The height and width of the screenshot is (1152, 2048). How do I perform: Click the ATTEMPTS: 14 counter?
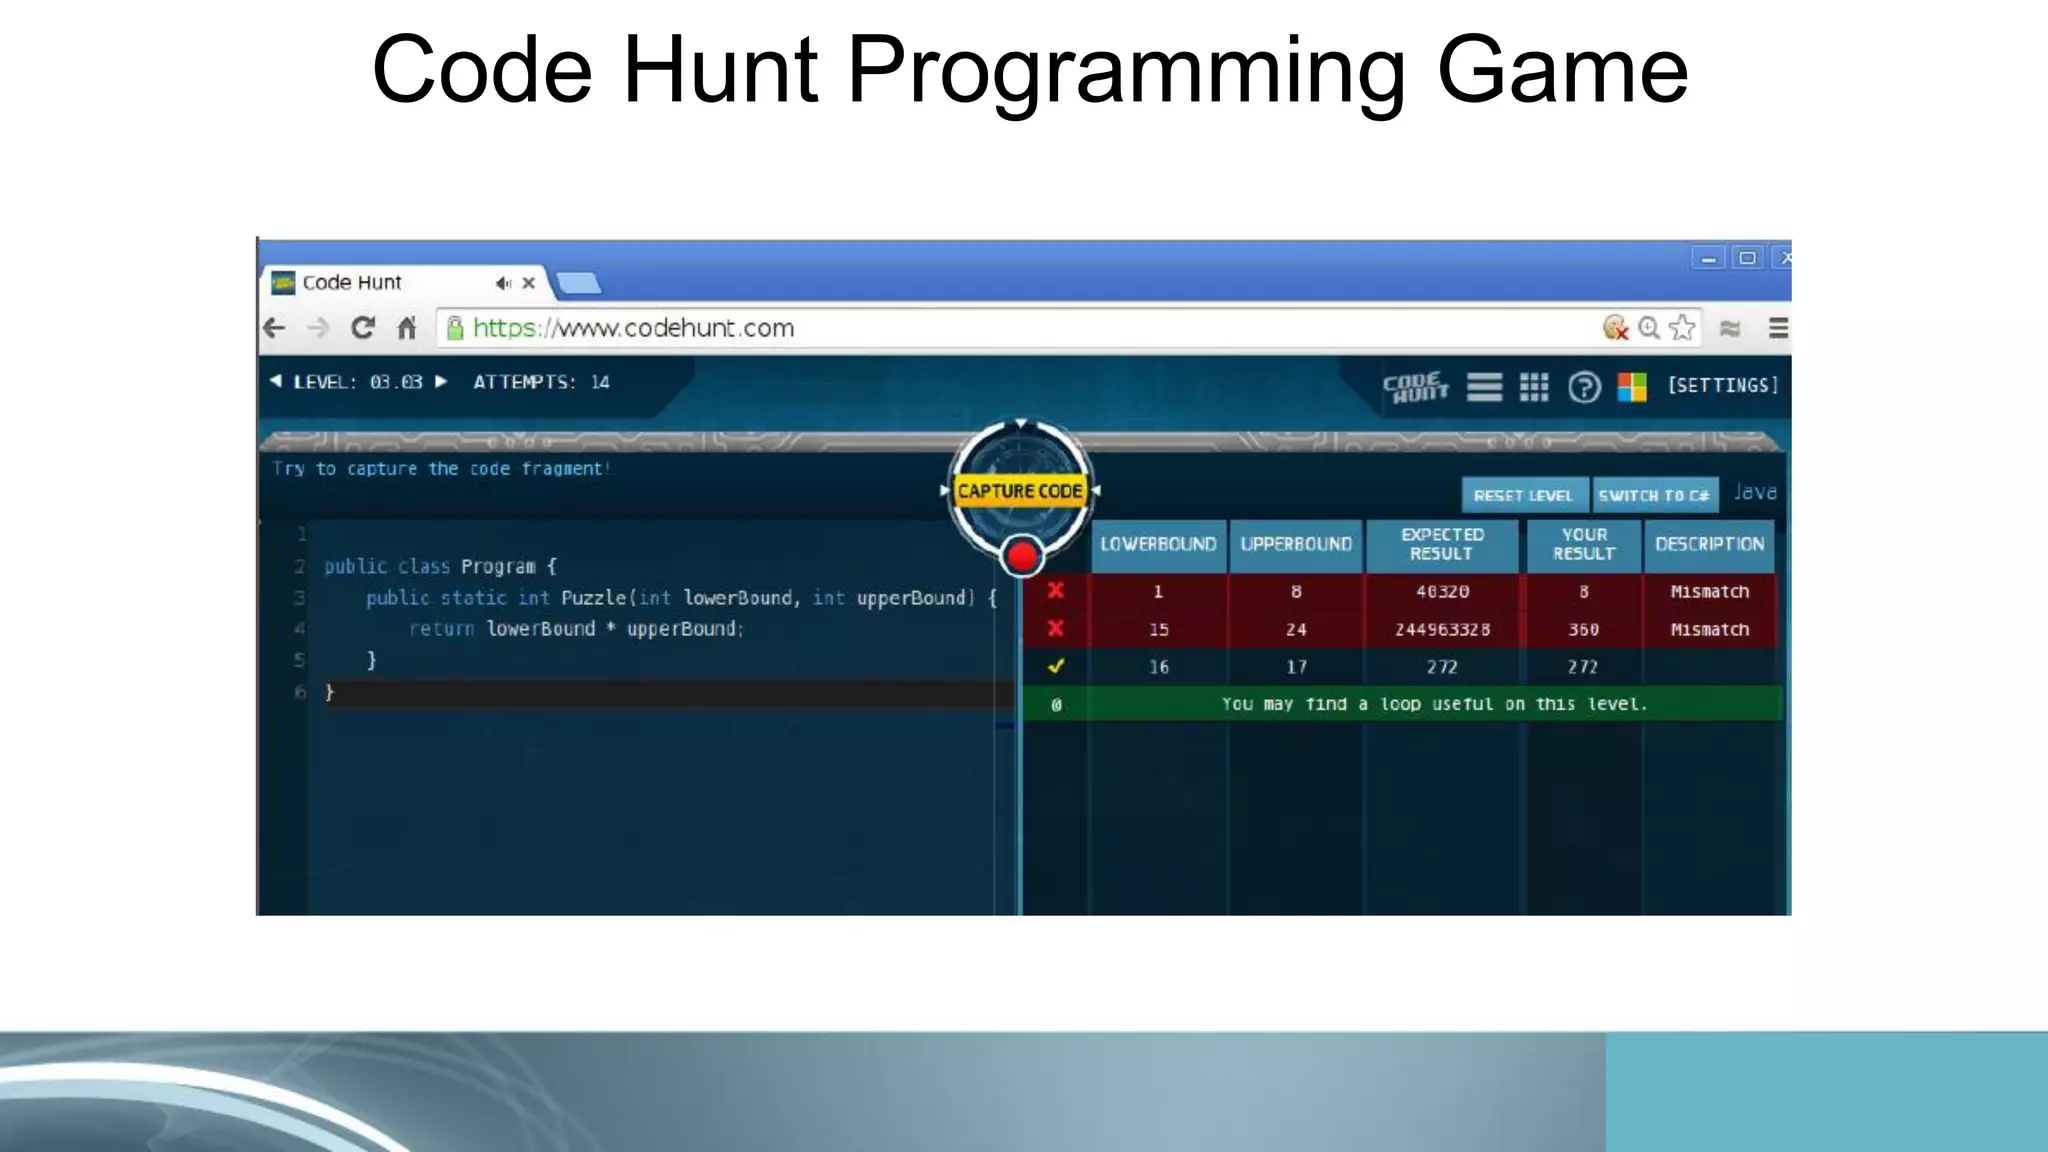coord(541,382)
